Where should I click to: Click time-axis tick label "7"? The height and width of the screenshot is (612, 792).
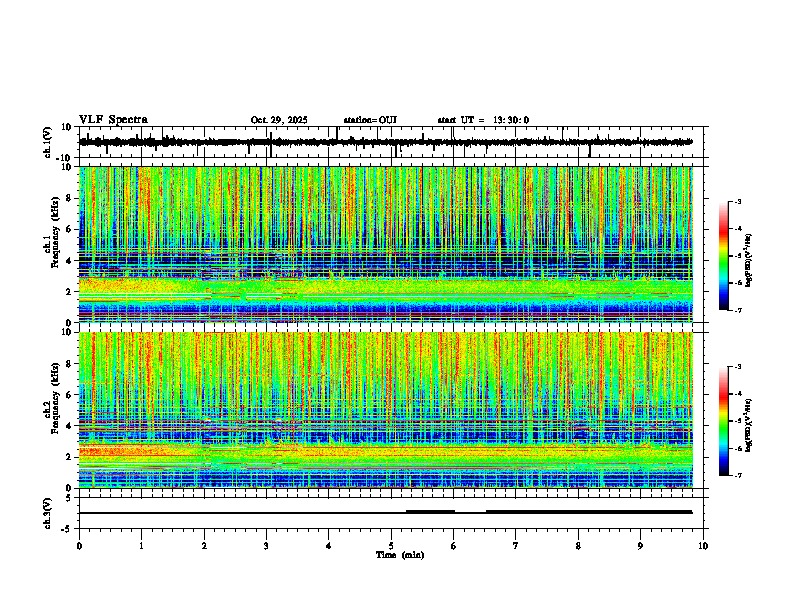(x=516, y=546)
